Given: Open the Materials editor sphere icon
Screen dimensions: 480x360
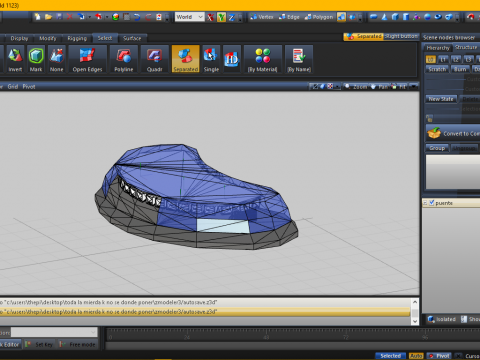Looking at the screenshot, I should point(116,17).
